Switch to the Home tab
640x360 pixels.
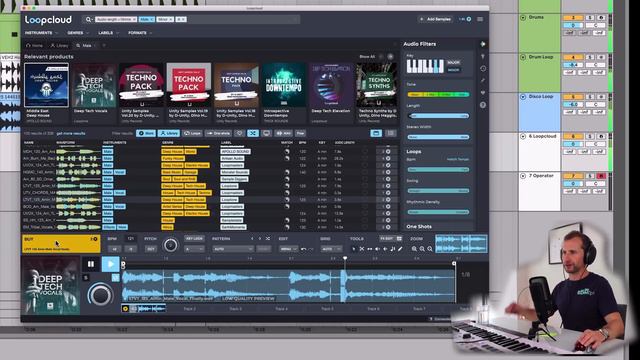click(35, 45)
